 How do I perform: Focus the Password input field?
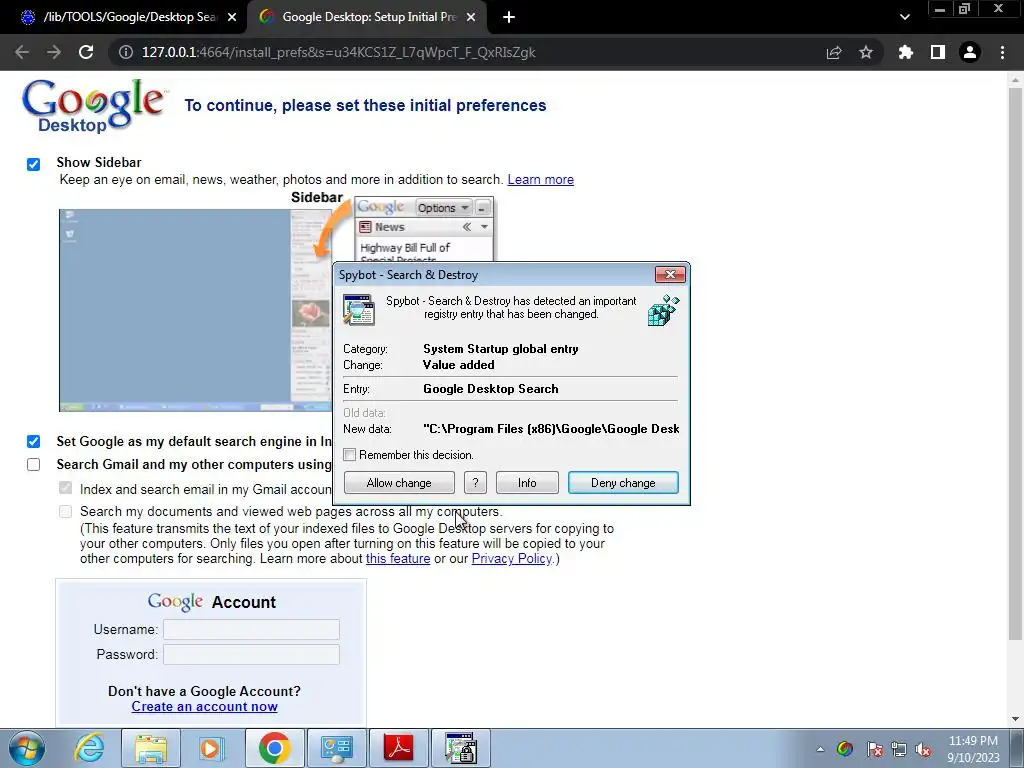coord(251,654)
